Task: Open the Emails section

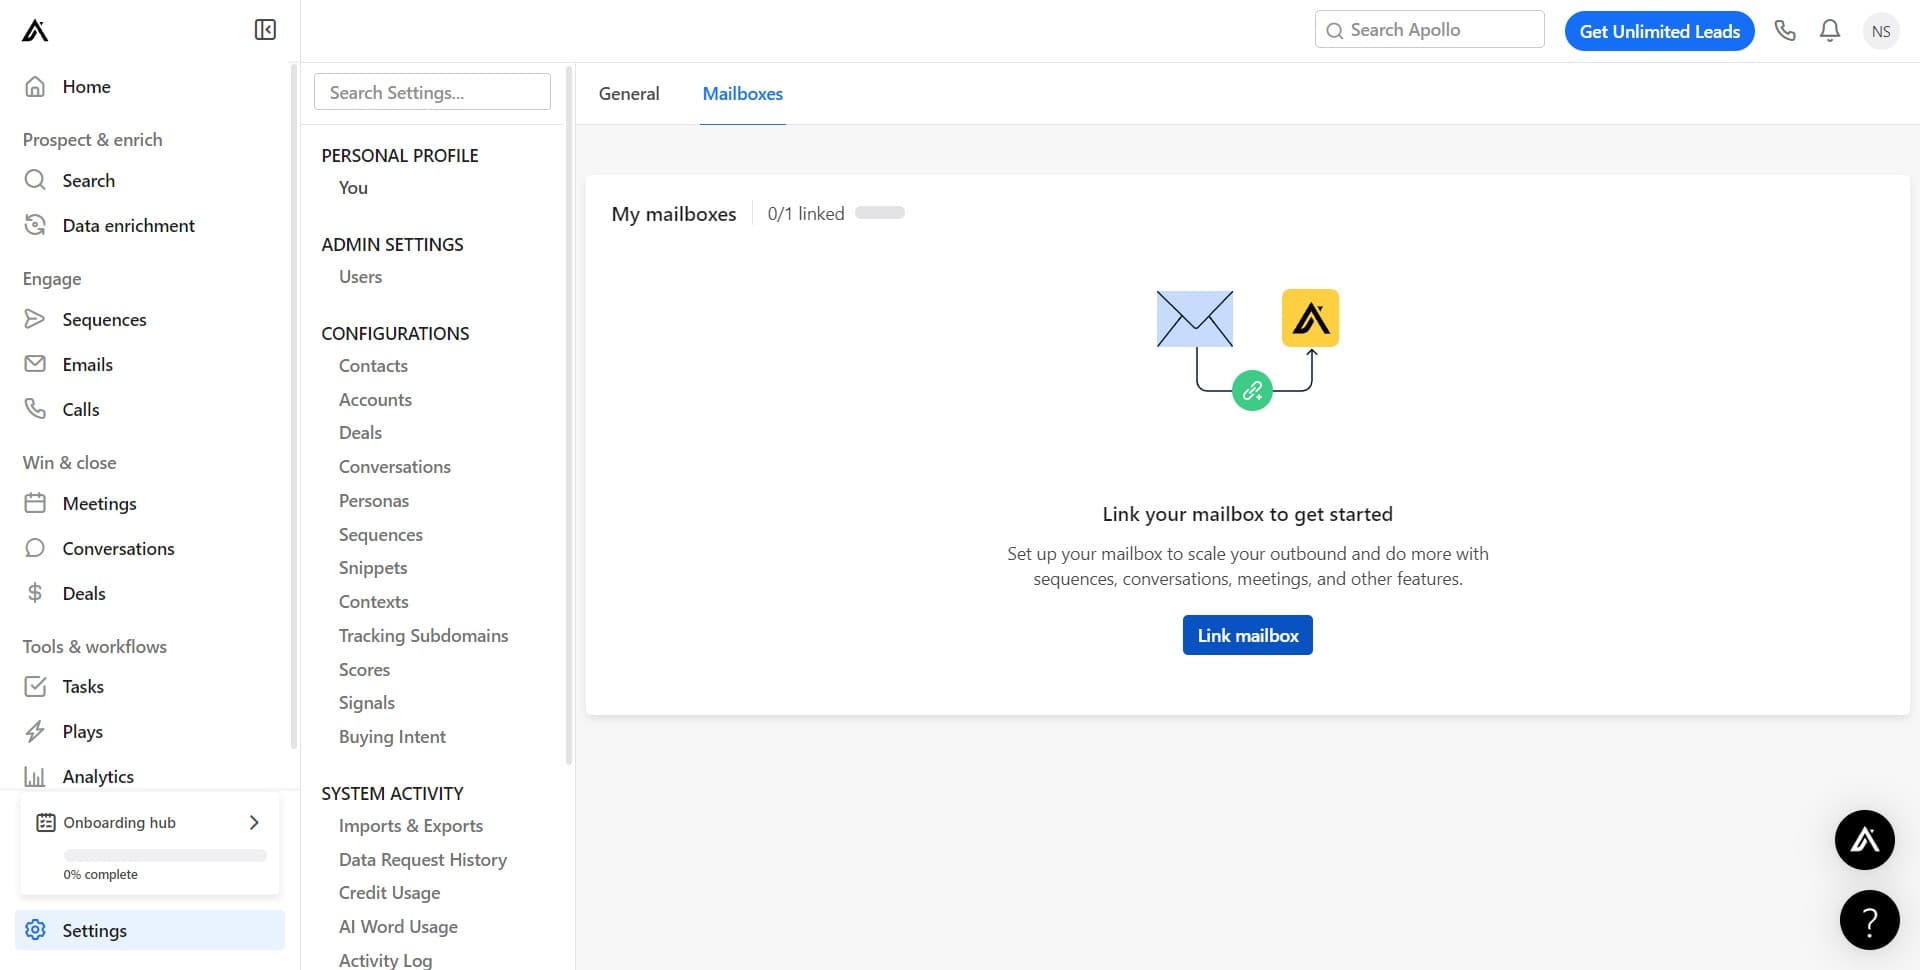Action: click(x=87, y=364)
